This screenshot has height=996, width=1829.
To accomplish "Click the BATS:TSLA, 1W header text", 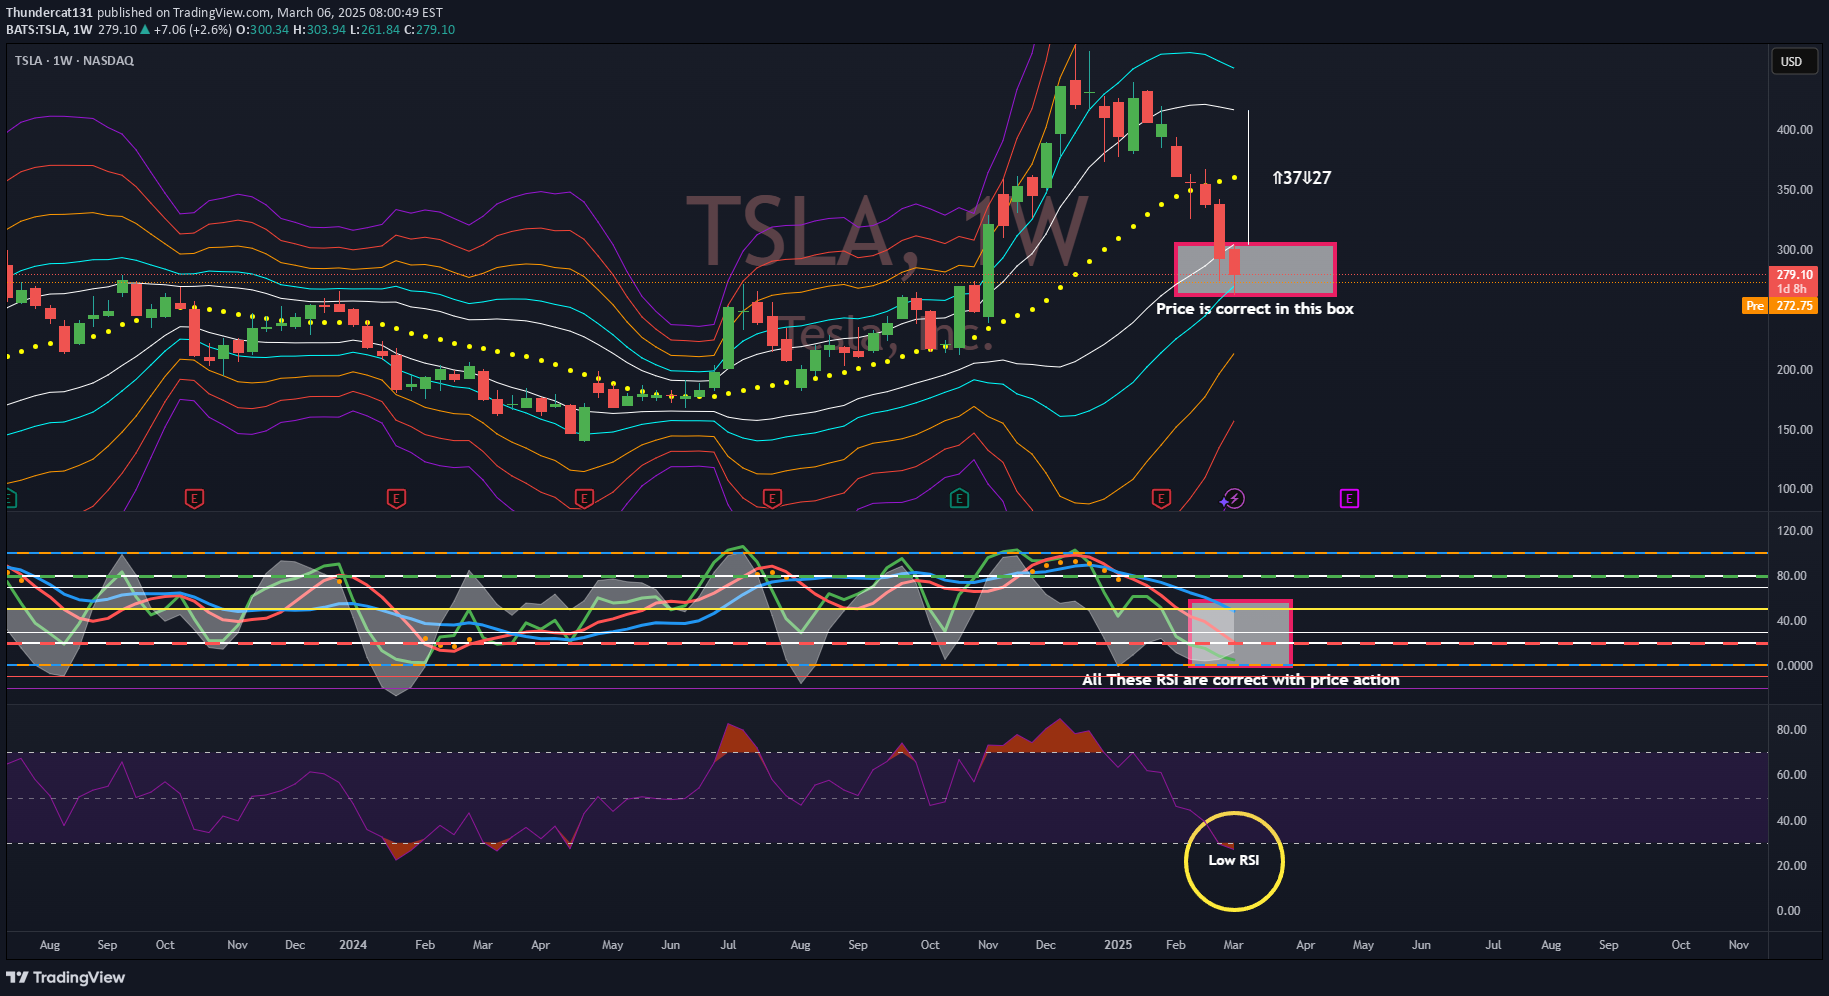I will click(x=49, y=30).
